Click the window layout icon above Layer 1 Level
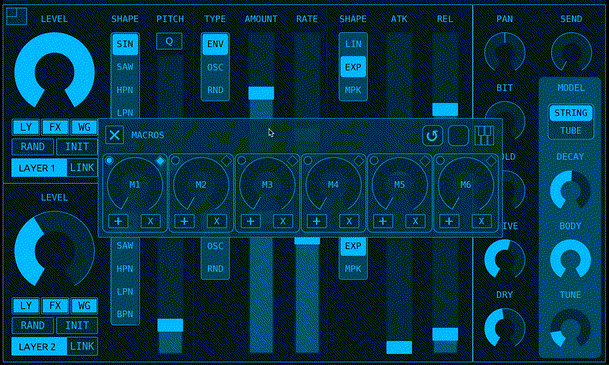The width and height of the screenshot is (609, 365). click(x=16, y=16)
